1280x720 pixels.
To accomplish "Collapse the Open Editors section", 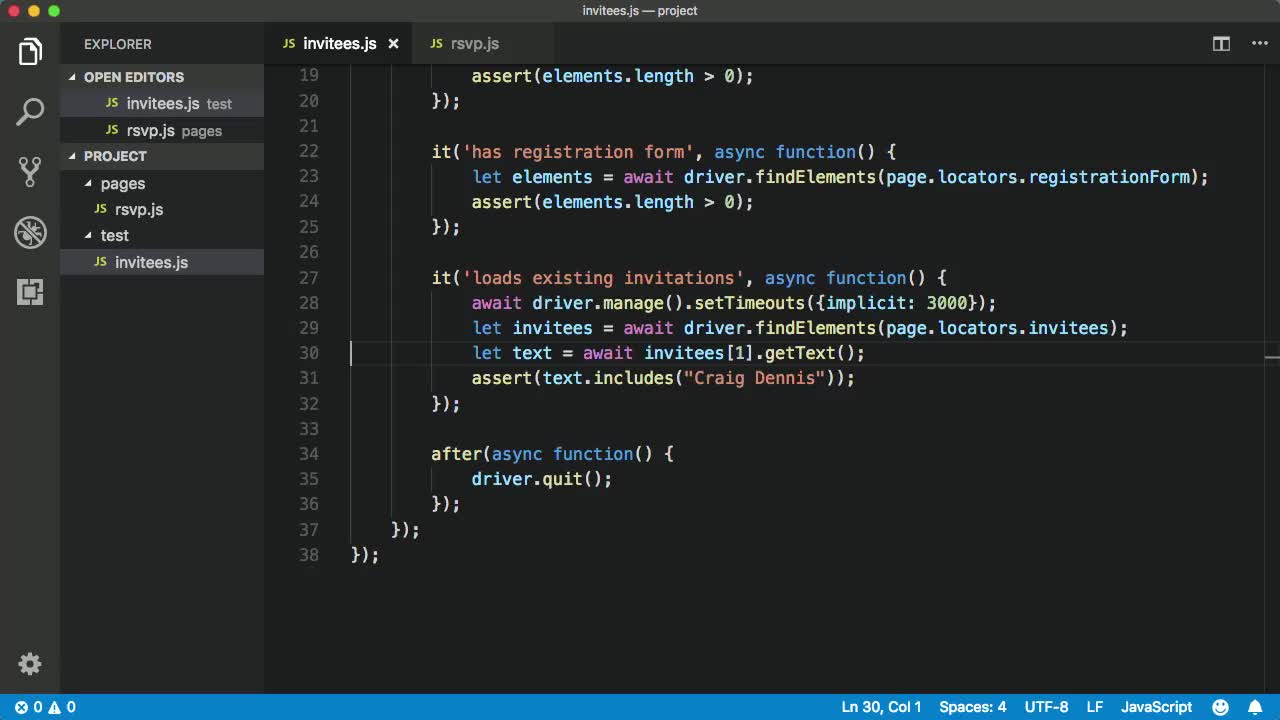I will (x=133, y=77).
